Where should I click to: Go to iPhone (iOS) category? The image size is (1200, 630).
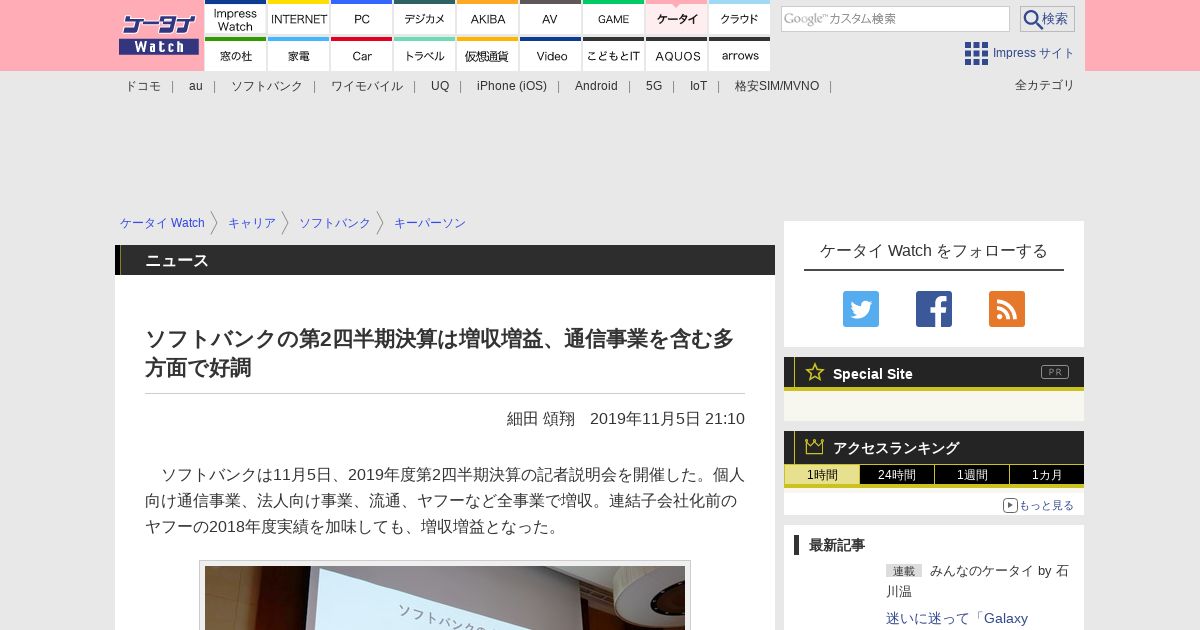512,86
